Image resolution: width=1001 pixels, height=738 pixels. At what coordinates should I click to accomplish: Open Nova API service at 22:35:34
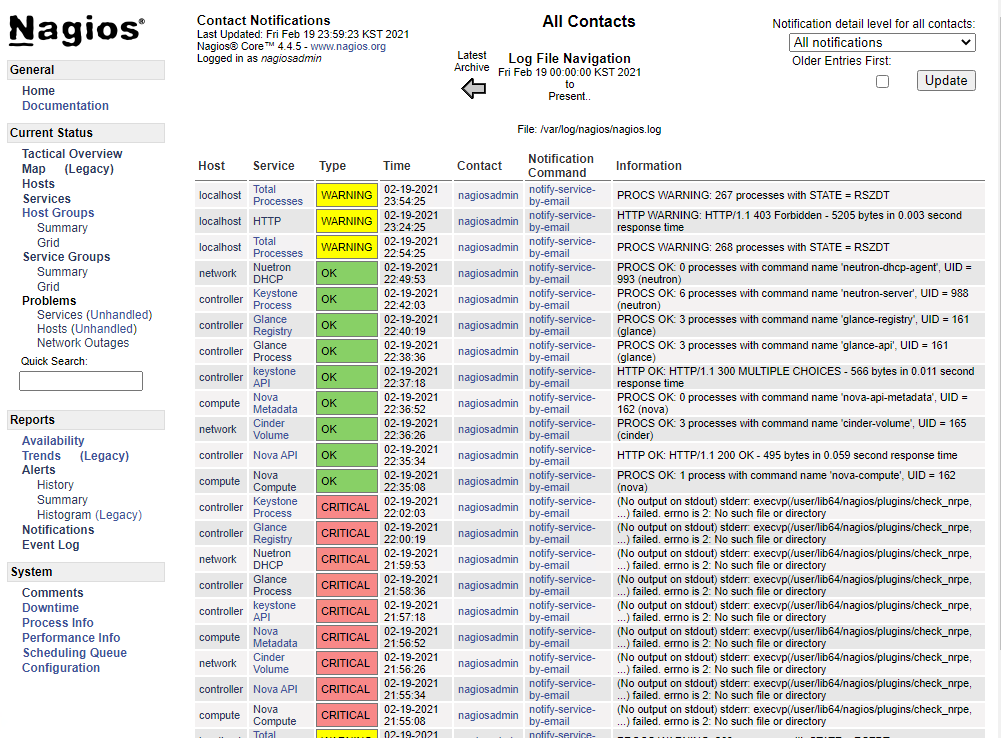[x=275, y=456]
